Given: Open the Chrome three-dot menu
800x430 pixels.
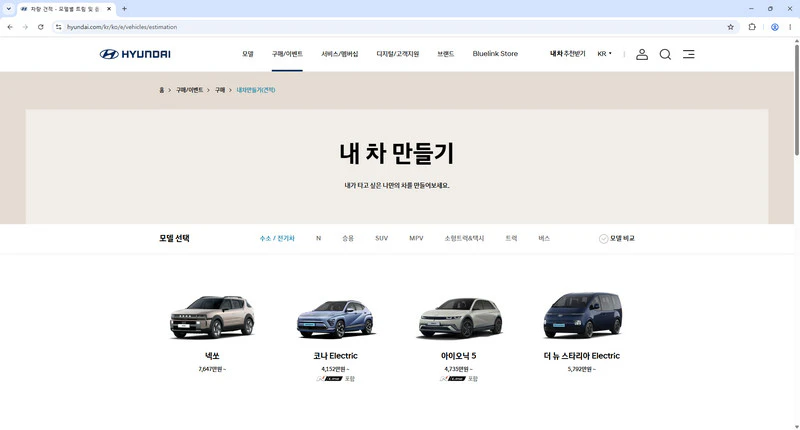Looking at the screenshot, I should (x=790, y=27).
